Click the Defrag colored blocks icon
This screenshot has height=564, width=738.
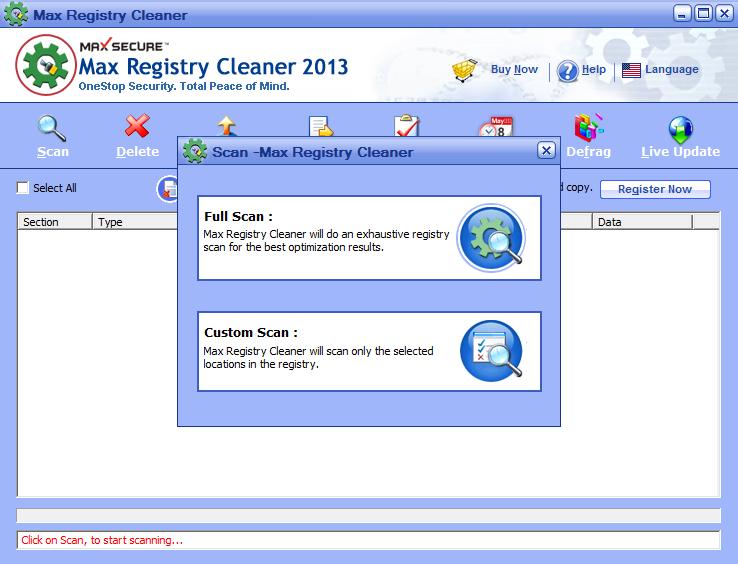(588, 127)
